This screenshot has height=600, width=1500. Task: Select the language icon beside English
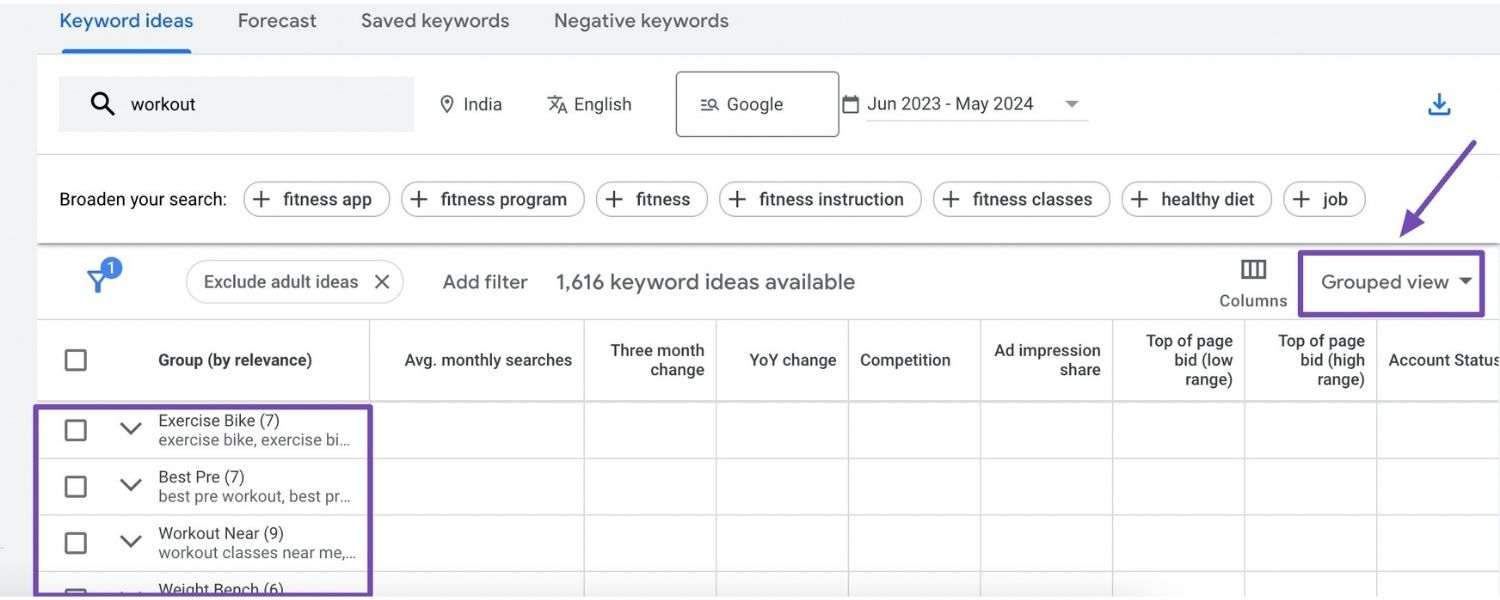(556, 103)
